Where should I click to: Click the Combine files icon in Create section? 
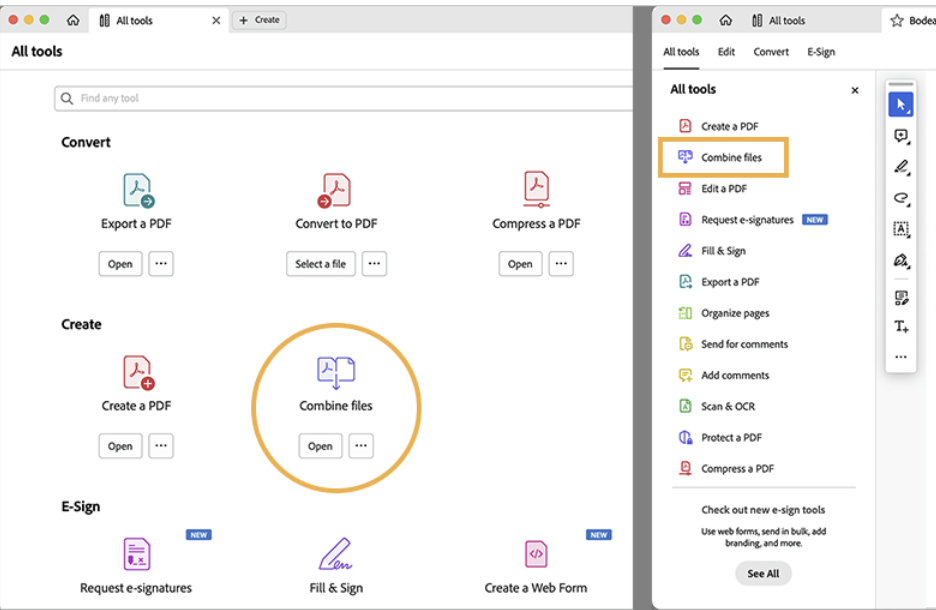tap(336, 372)
